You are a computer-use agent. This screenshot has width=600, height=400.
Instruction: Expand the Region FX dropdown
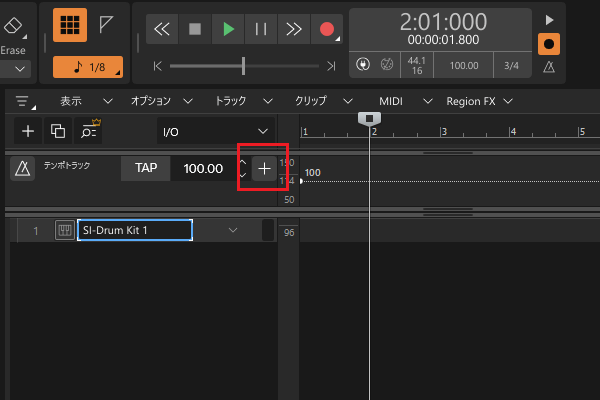[480, 101]
